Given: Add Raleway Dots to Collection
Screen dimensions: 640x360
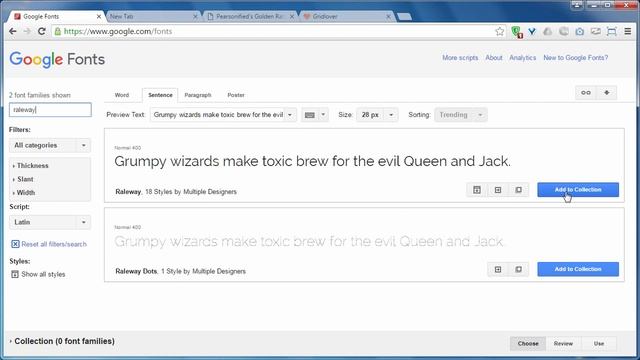Looking at the screenshot, I should 578,269.
